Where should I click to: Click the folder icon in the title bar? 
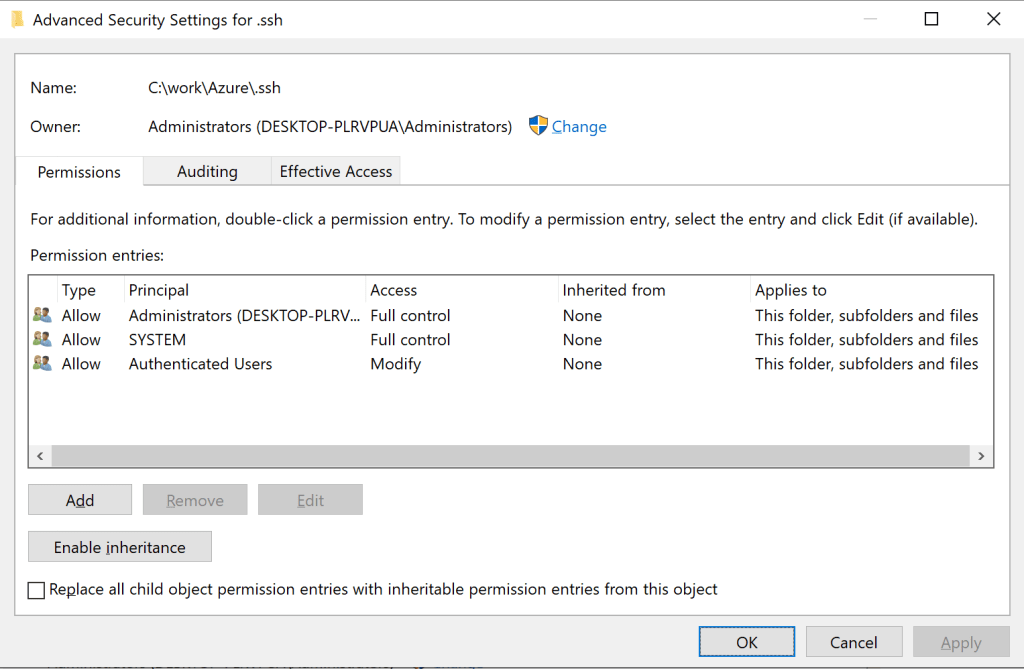[x=17, y=19]
